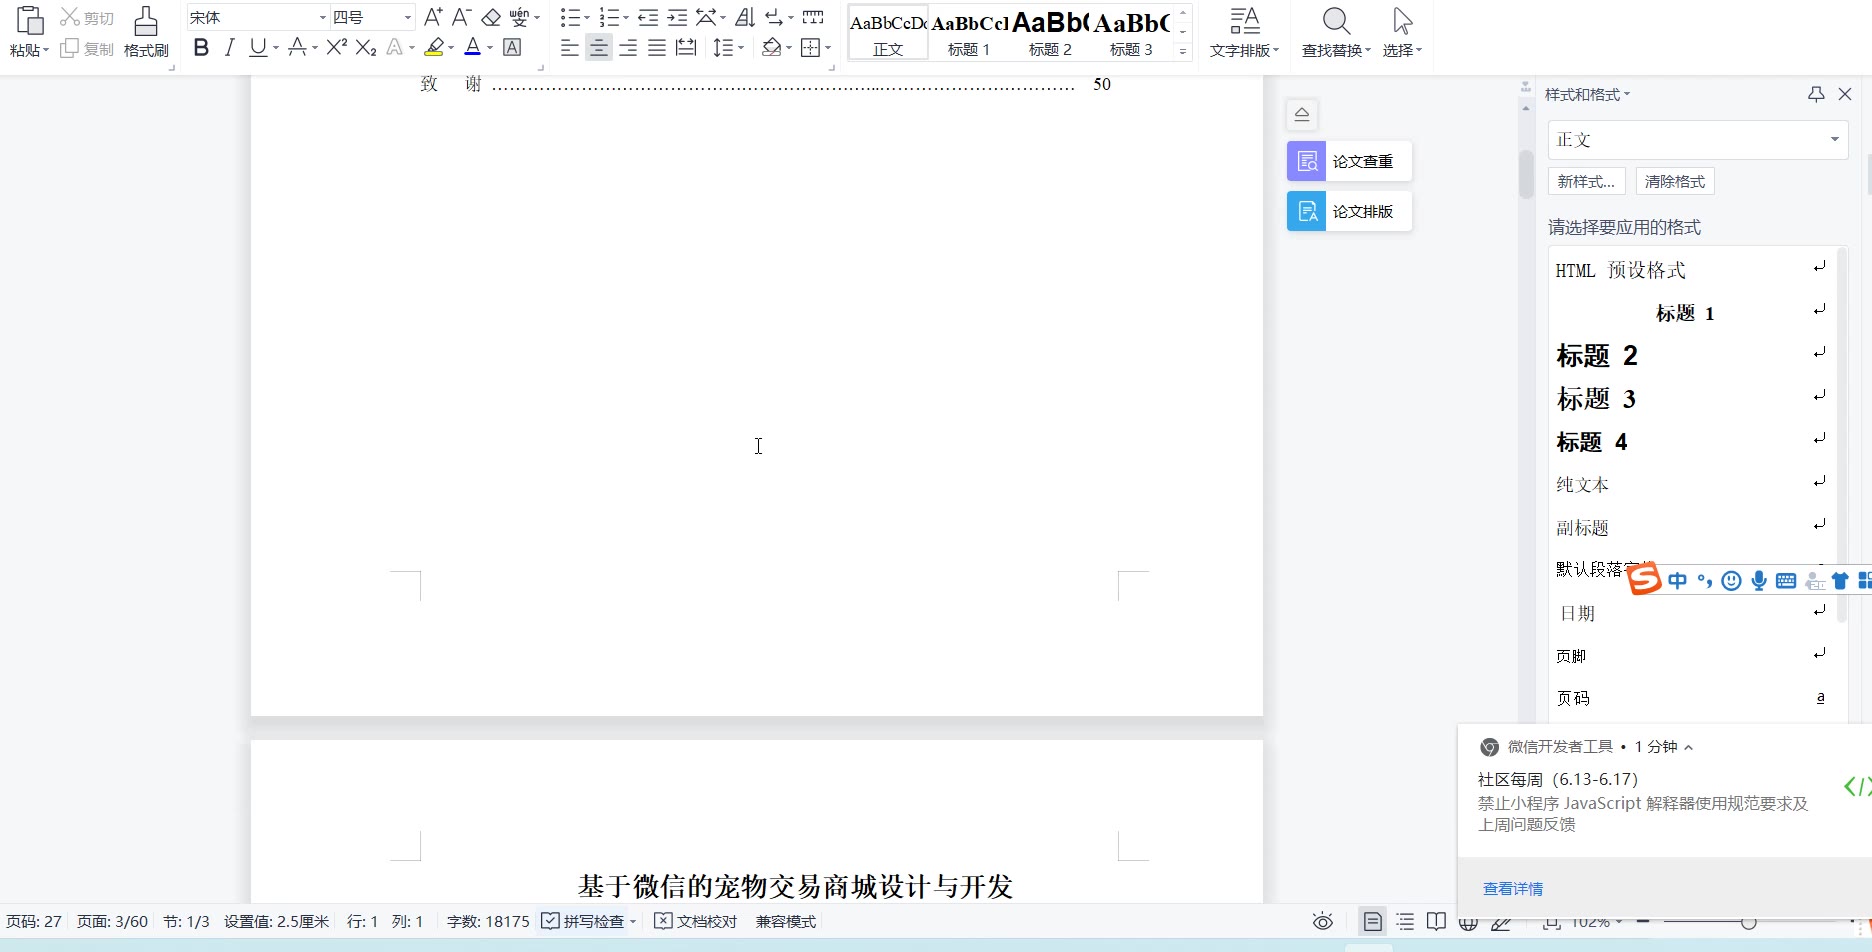1872x952 pixels.
Task: Apply 标题 2 style from the ribbon gallery
Action: click(1050, 32)
